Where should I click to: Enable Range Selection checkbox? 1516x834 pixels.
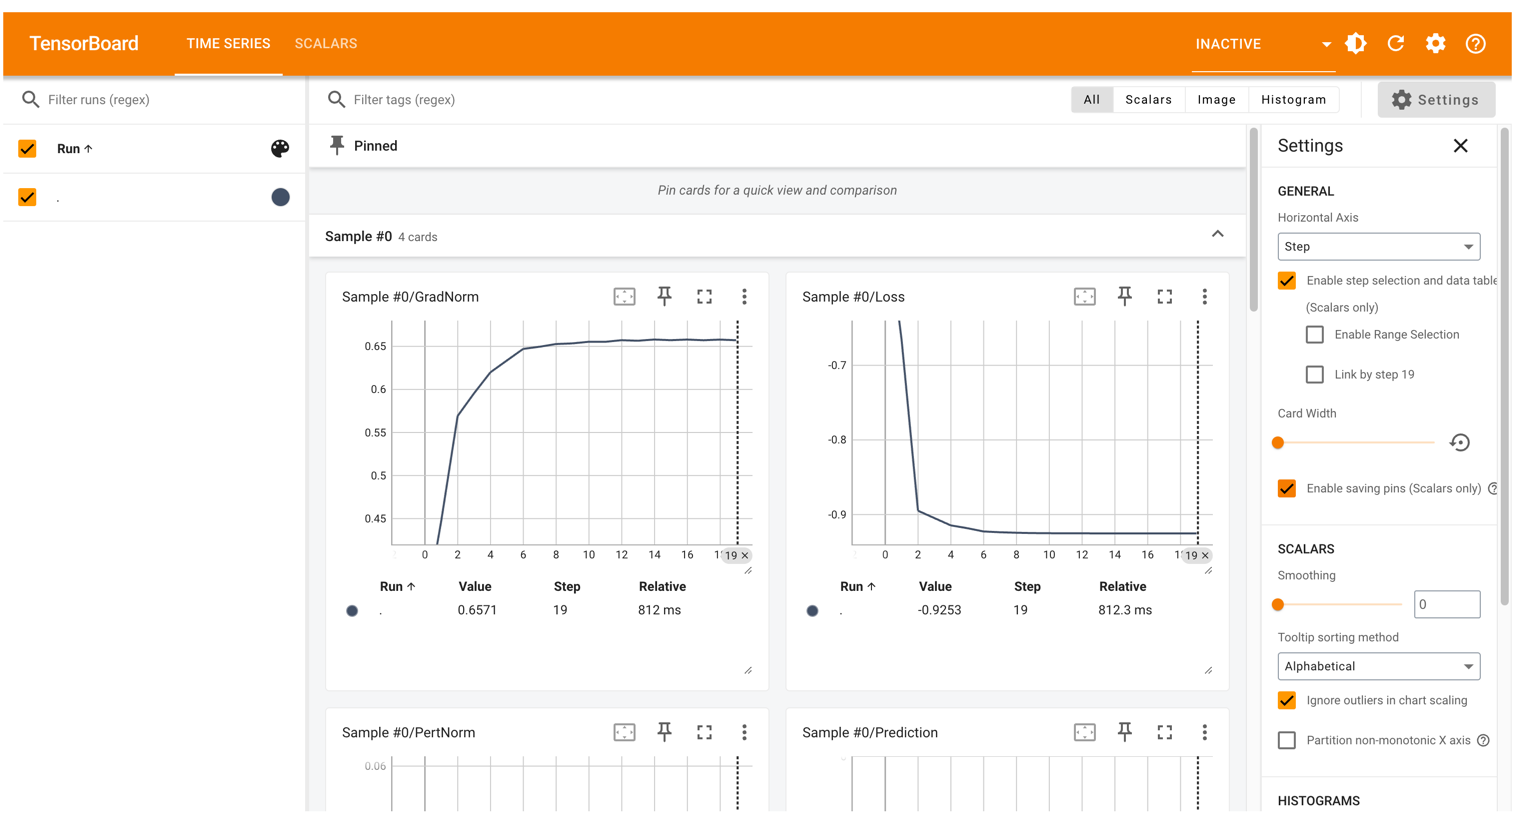pos(1315,335)
